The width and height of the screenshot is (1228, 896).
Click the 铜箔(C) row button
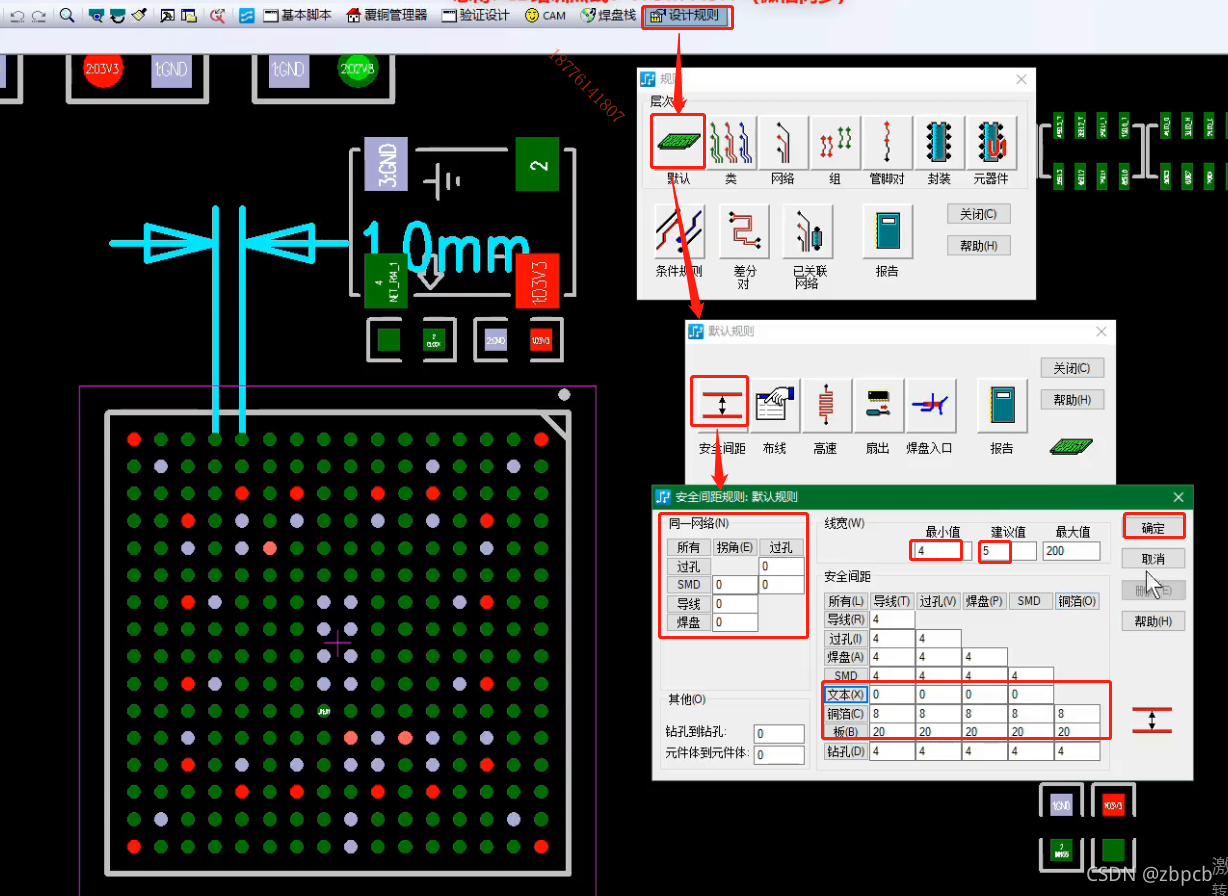[x=846, y=713]
